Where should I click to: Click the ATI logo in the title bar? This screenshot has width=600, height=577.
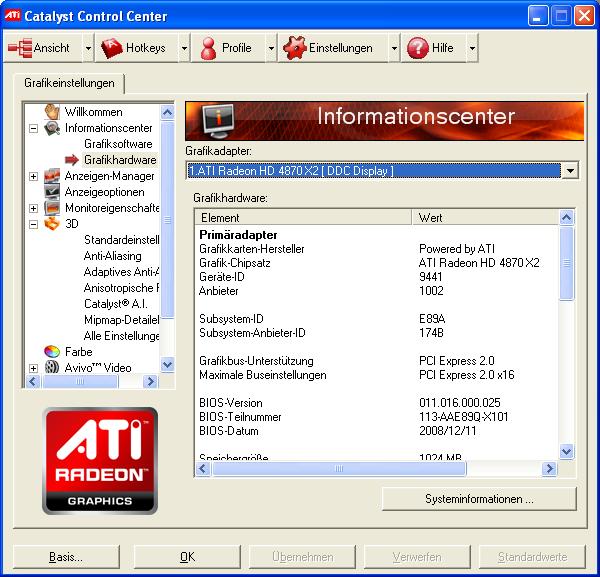pos(12,16)
